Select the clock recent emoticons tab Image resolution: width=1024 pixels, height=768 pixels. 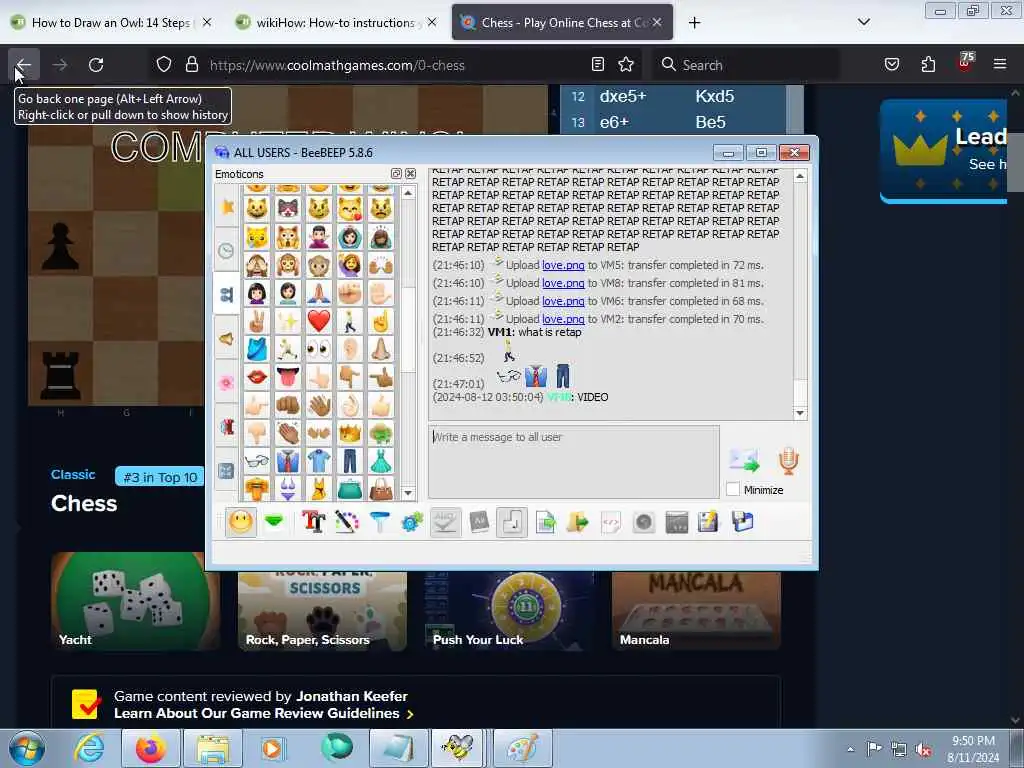pyautogui.click(x=227, y=251)
